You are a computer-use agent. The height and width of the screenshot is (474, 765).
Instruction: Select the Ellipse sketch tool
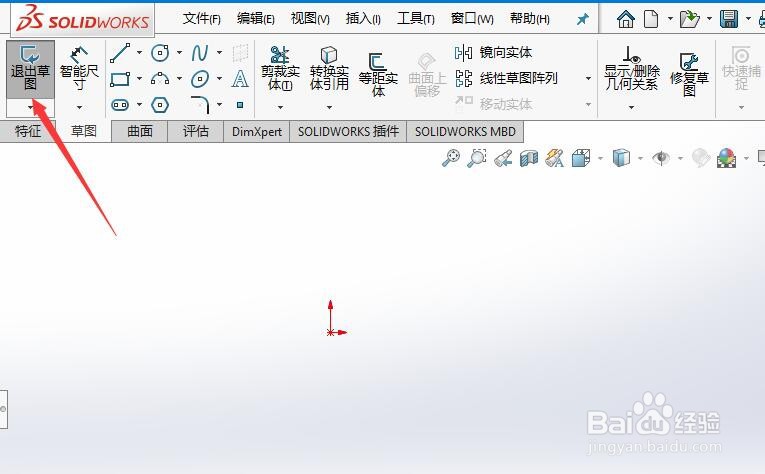tap(200, 79)
